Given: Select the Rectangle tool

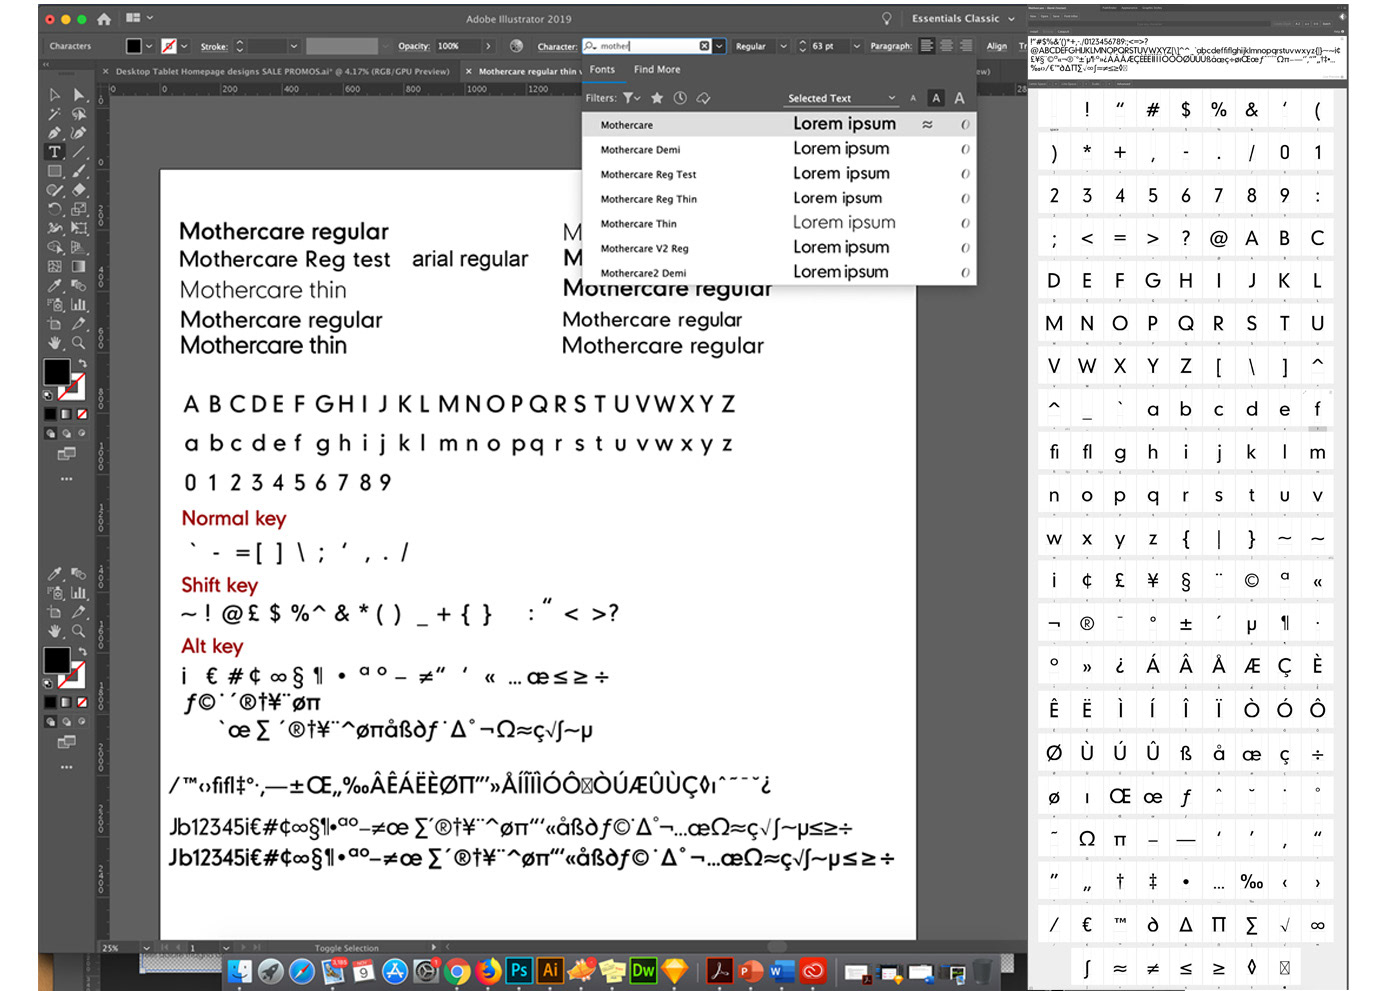Looking at the screenshot, I should (55, 171).
